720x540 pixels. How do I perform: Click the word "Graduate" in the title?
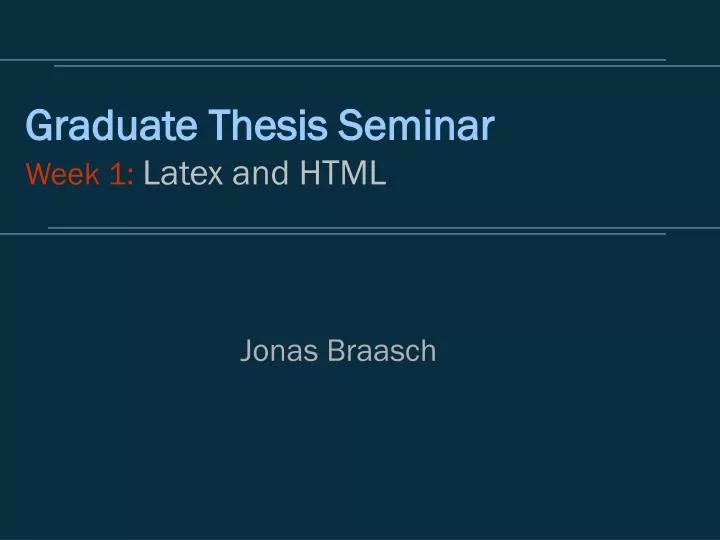click(x=112, y=126)
